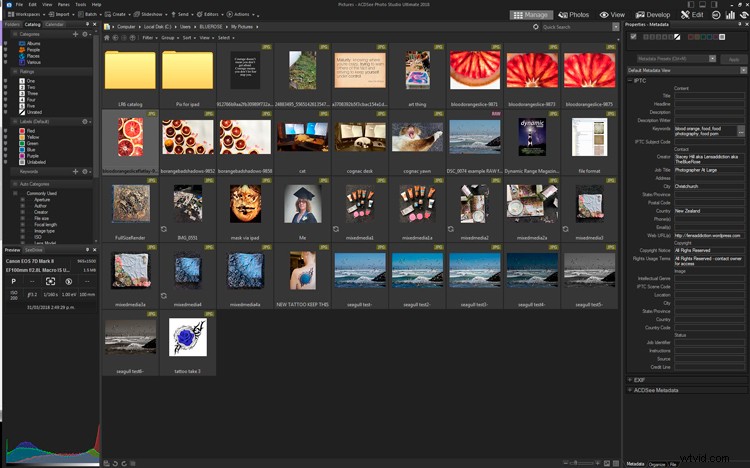Navigate back with the left arrow icon

(x=115, y=37)
